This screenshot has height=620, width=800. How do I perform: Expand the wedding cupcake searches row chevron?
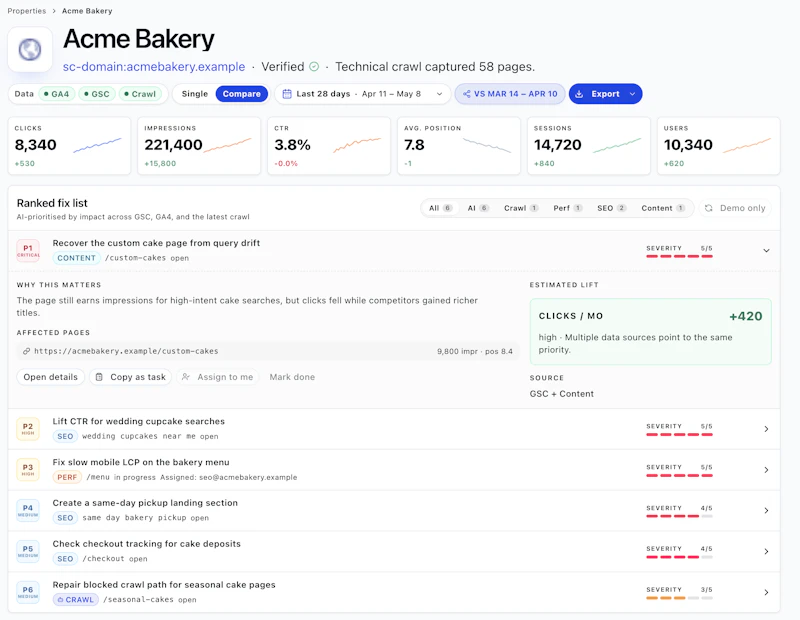click(x=766, y=429)
